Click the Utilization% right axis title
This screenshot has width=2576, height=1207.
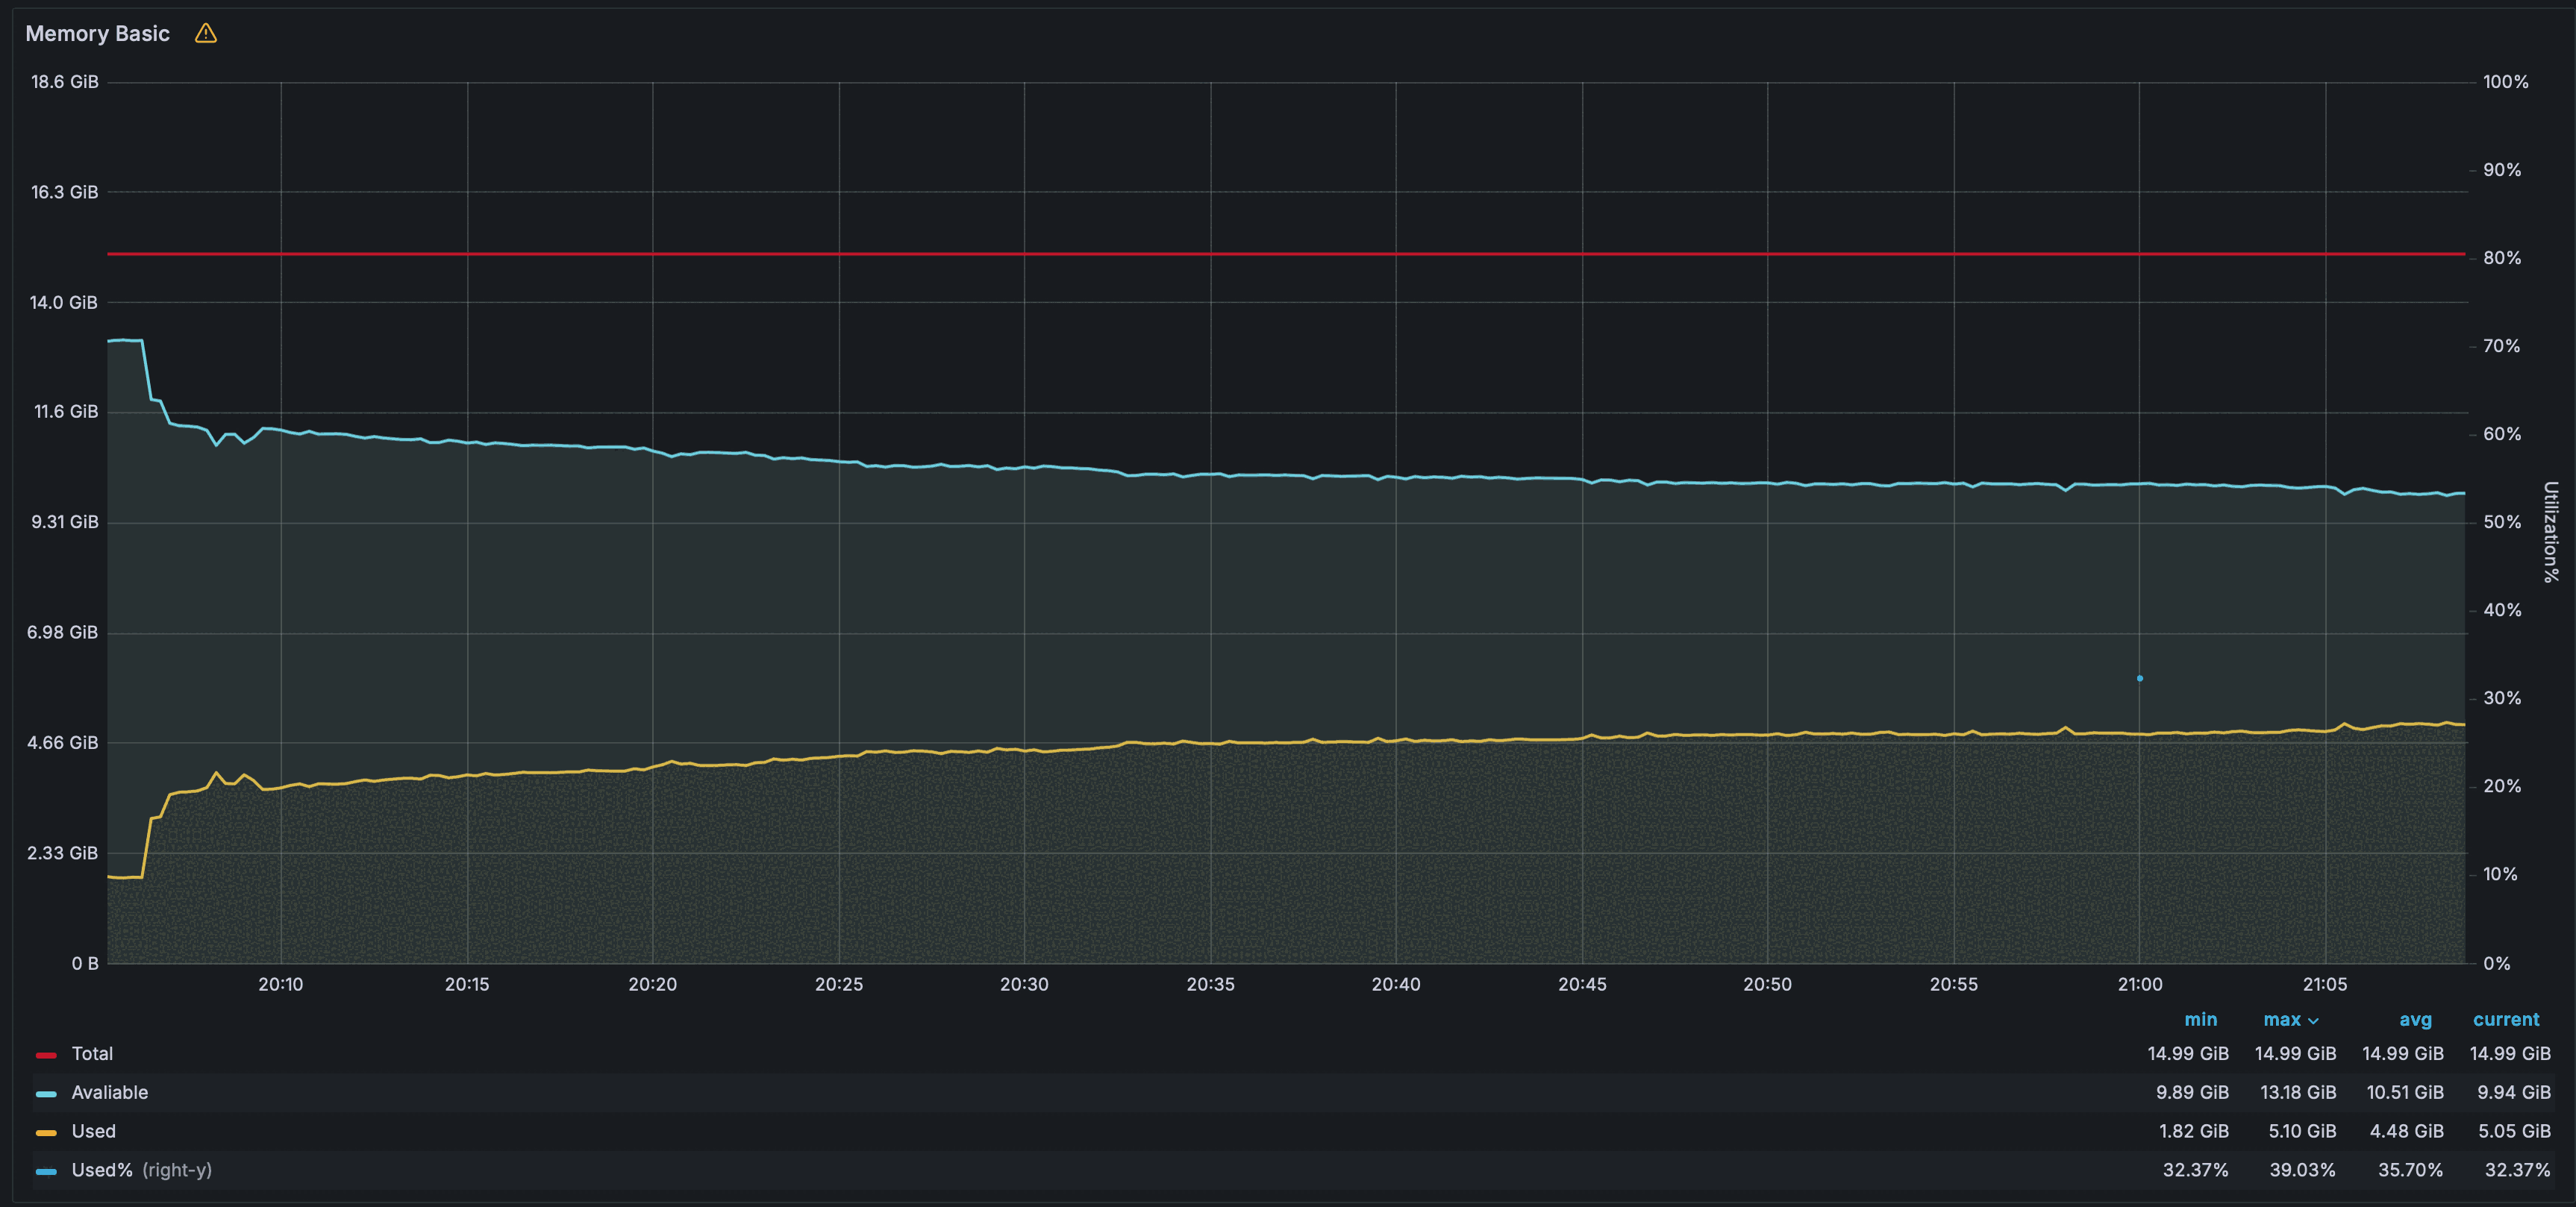coord(2550,531)
